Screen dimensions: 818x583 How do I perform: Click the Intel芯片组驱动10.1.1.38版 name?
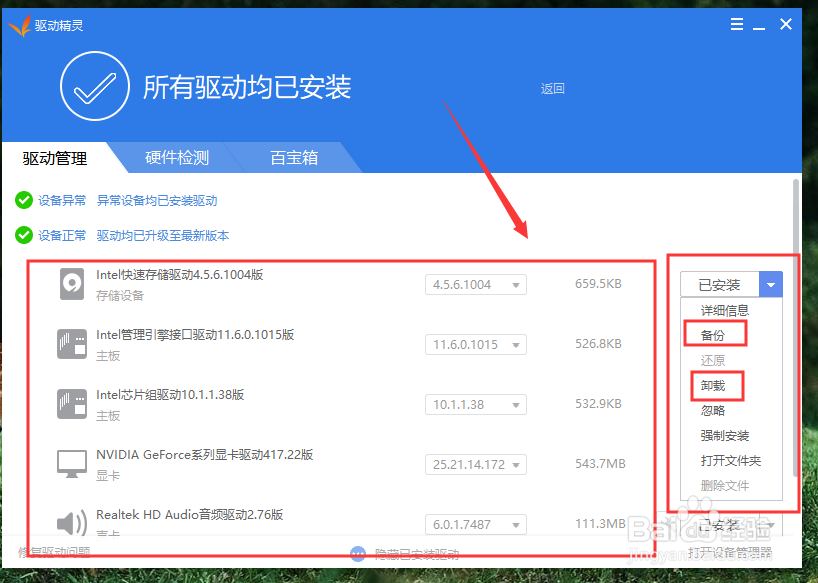[170, 395]
